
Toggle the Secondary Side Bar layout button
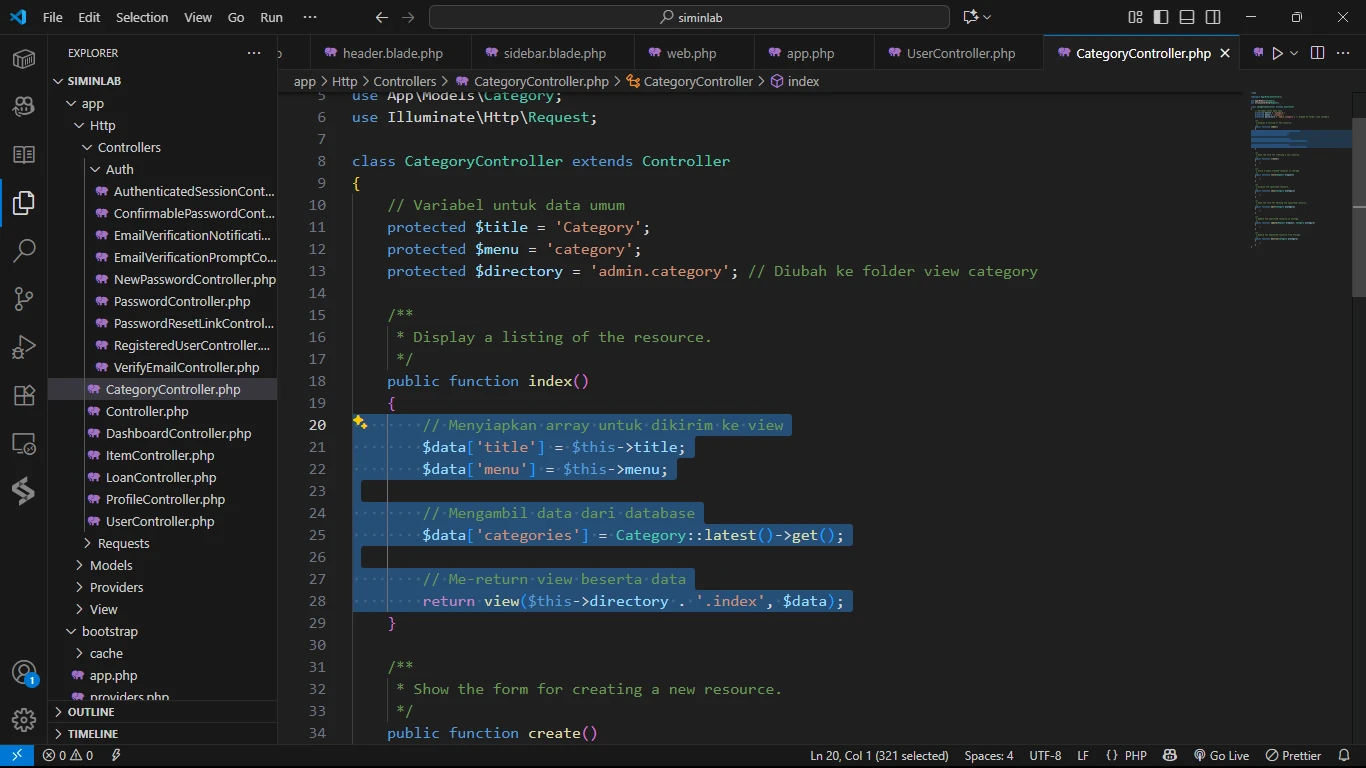[x=1213, y=17]
